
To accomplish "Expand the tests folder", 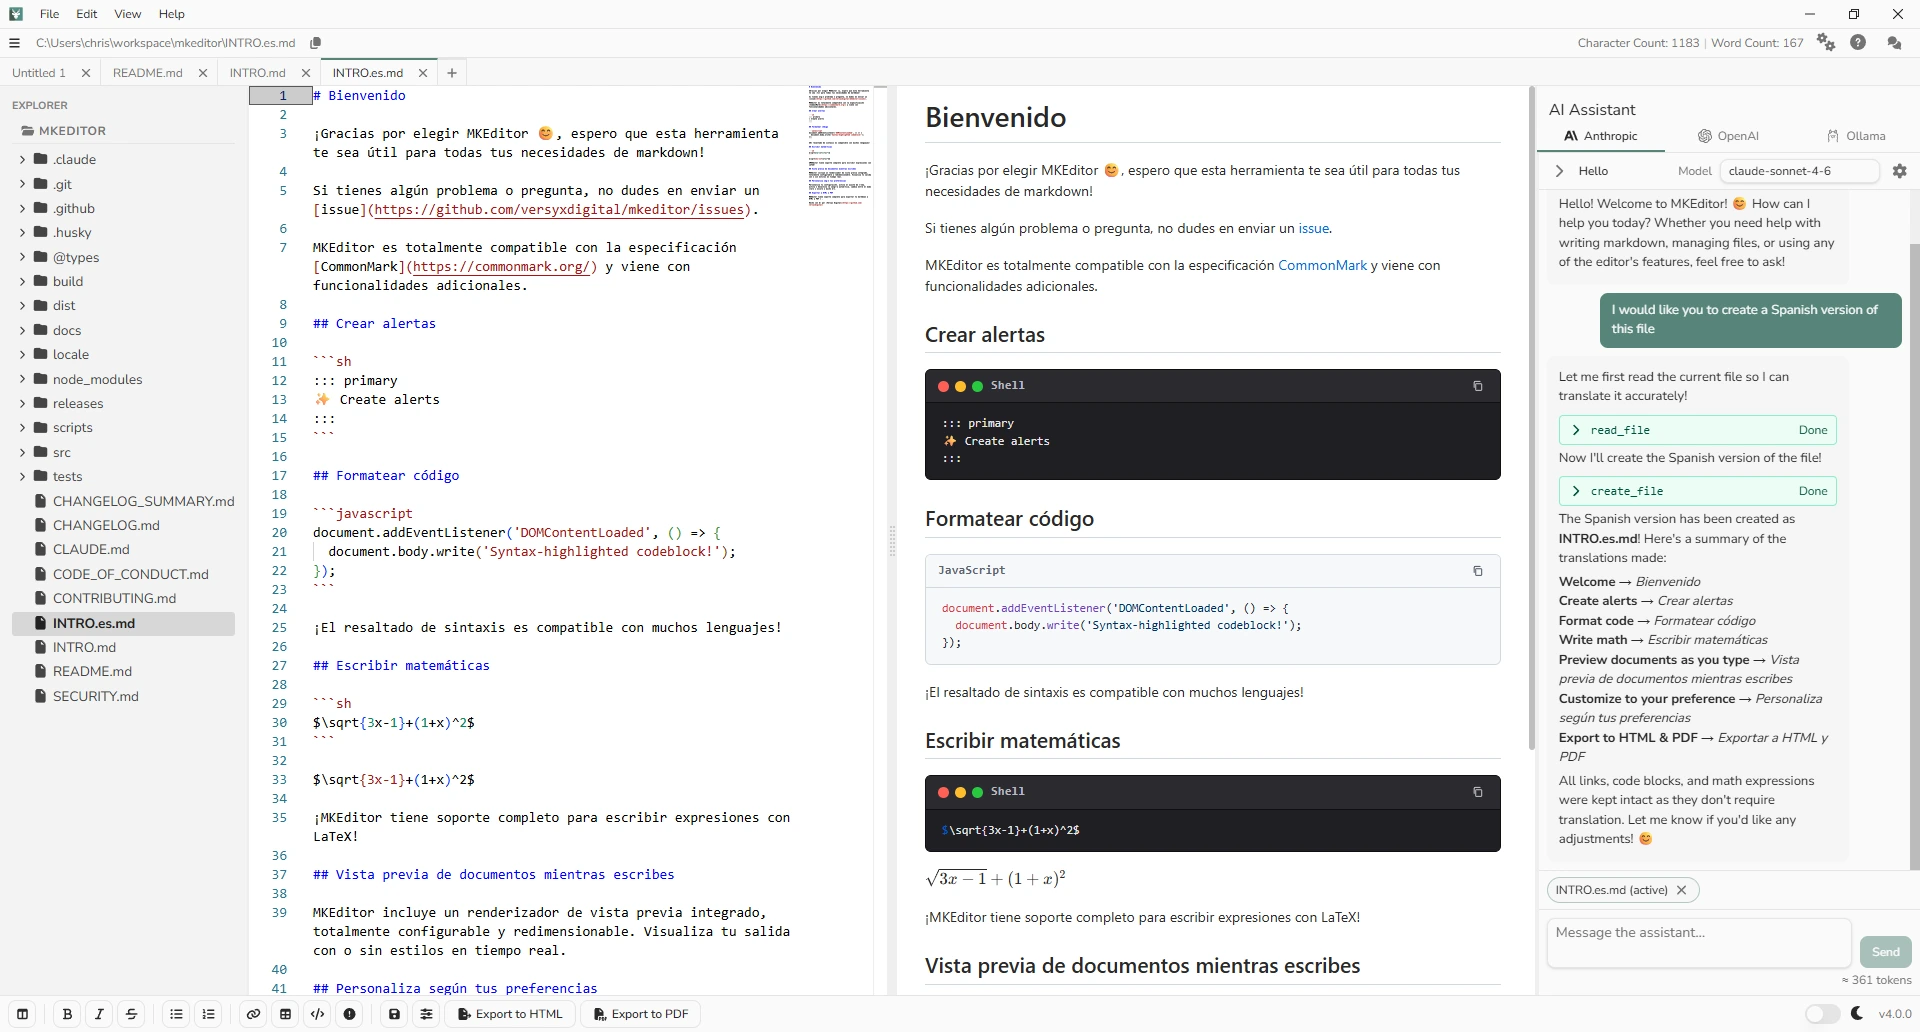I will click(22, 476).
